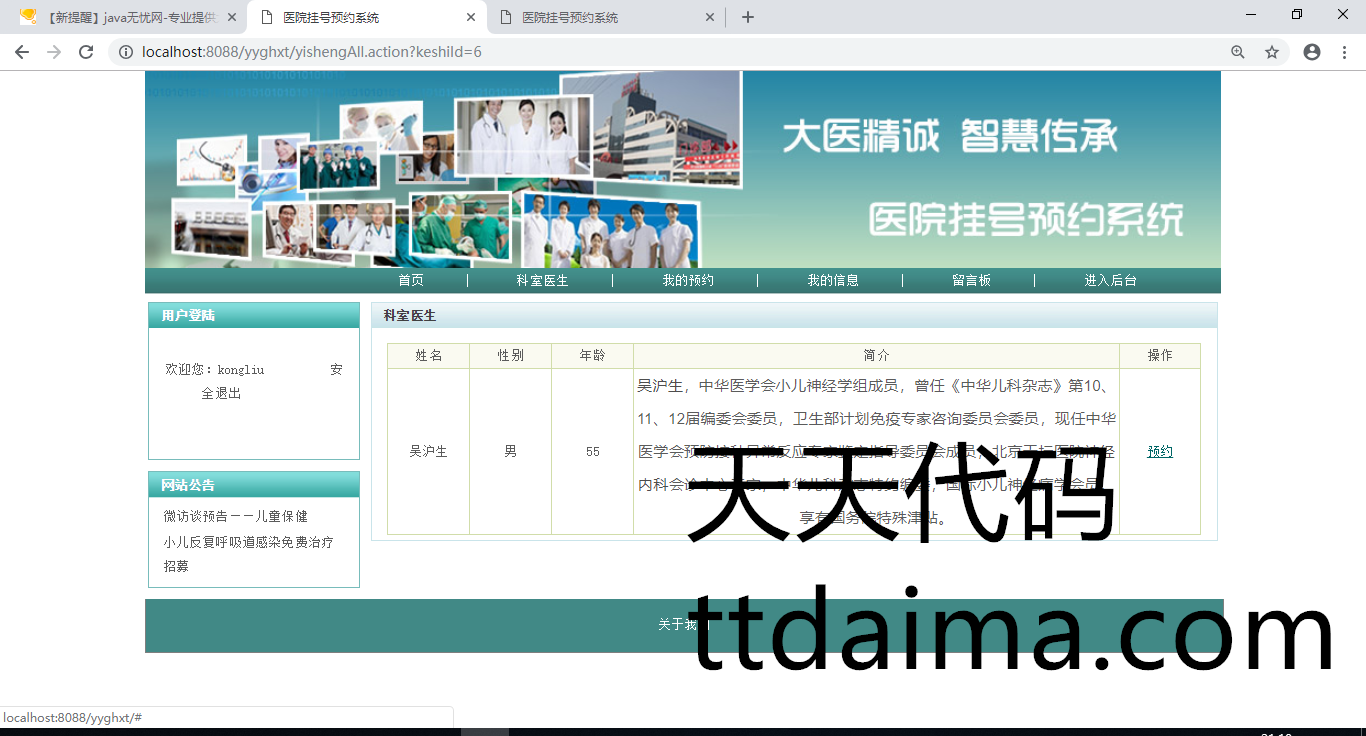Open the 留言板 message board
Screen dimensions: 1366x736
pyautogui.click(x=971, y=281)
